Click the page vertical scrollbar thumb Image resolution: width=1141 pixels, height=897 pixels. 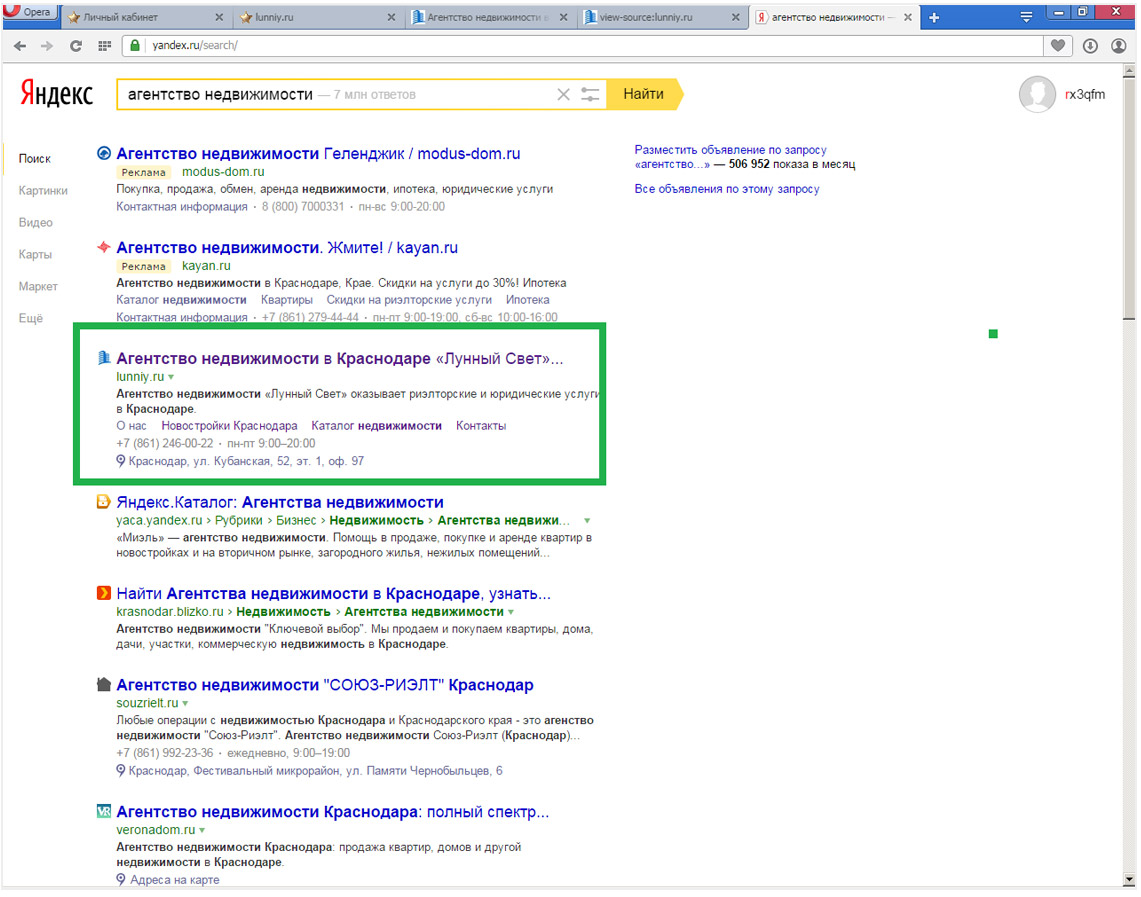point(1129,199)
